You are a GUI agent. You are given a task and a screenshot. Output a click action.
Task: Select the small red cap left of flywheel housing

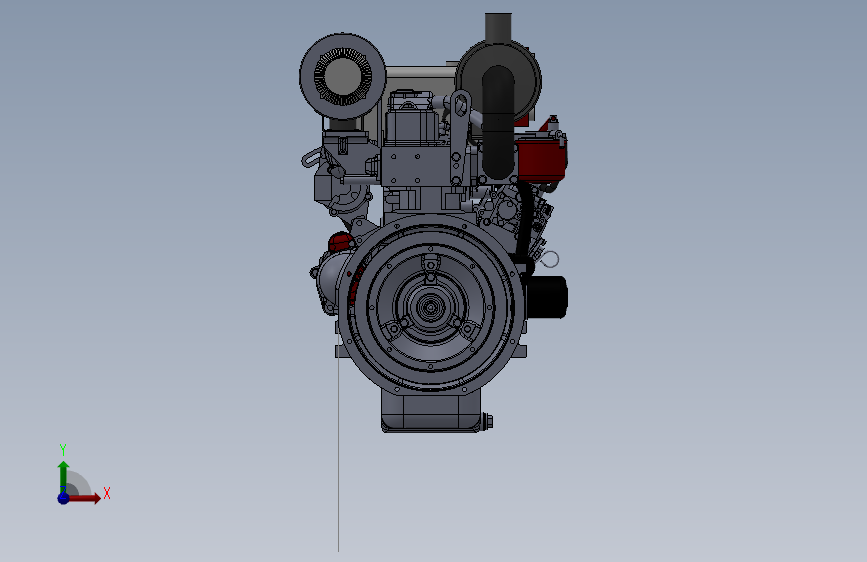(340, 242)
